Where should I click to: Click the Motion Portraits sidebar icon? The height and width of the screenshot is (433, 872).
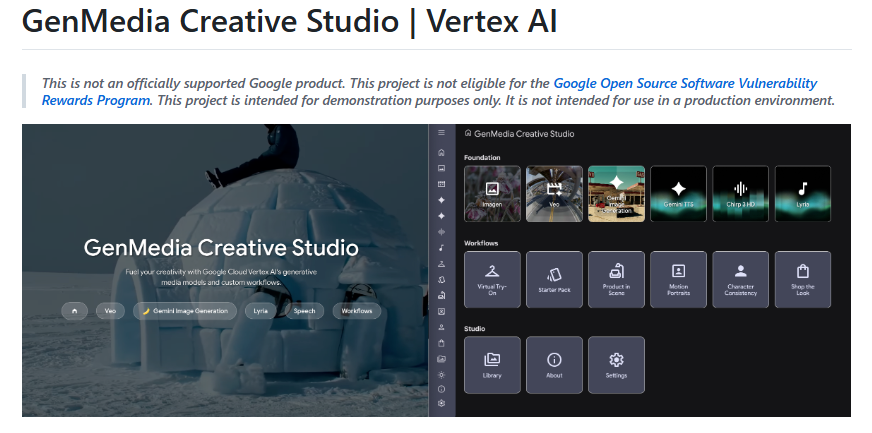point(441,311)
